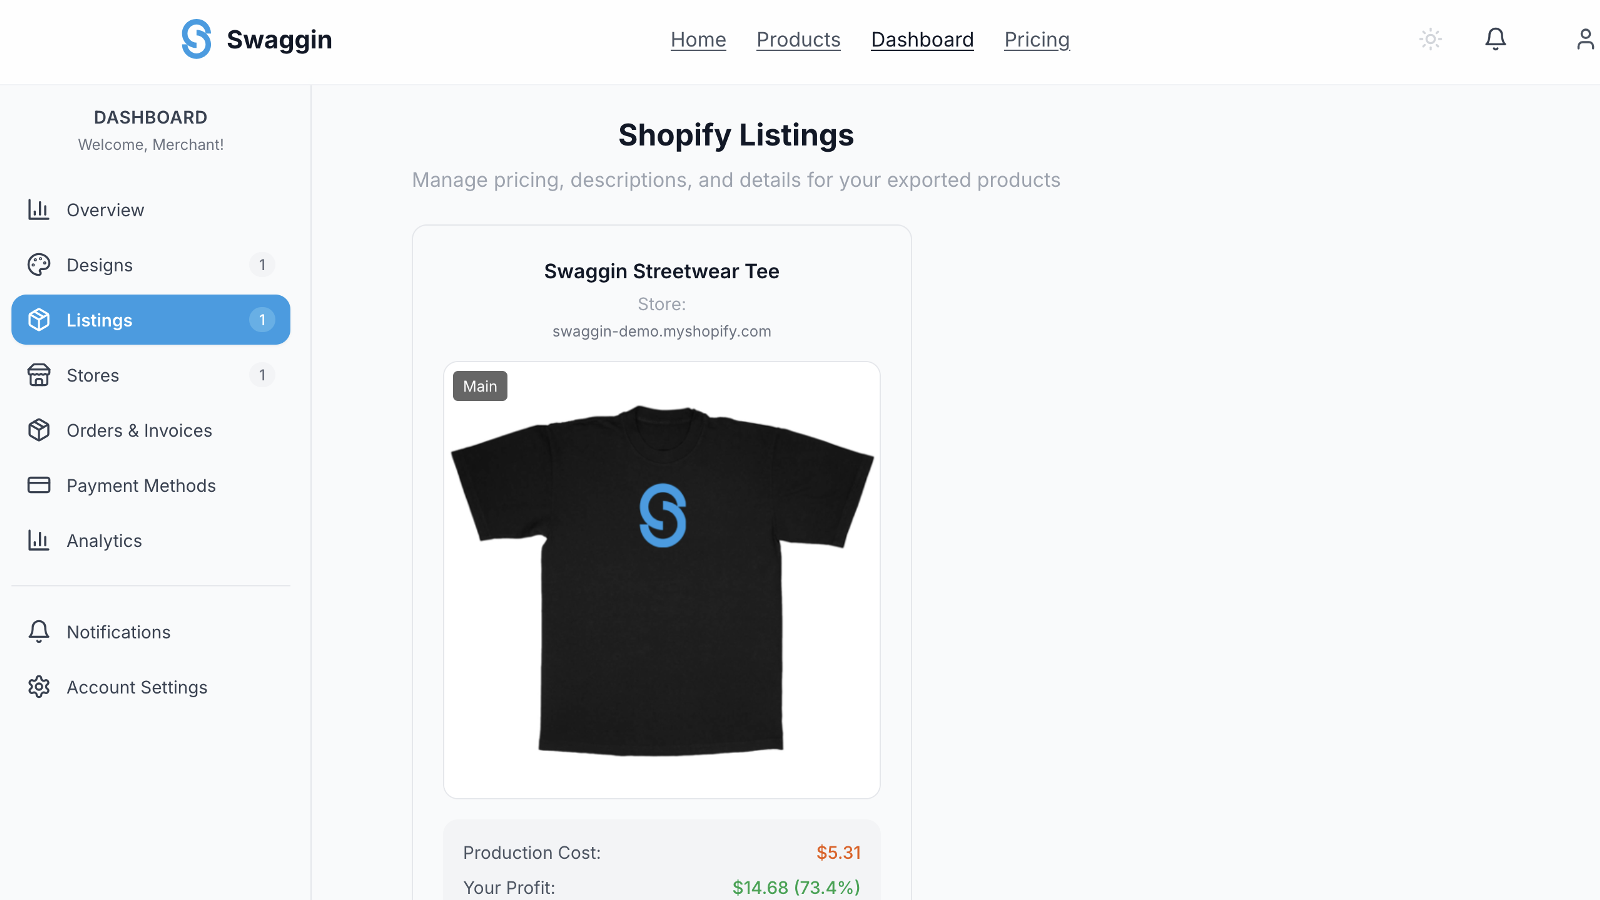Toggle the light/dark theme sun icon
The image size is (1600, 900).
click(1431, 39)
